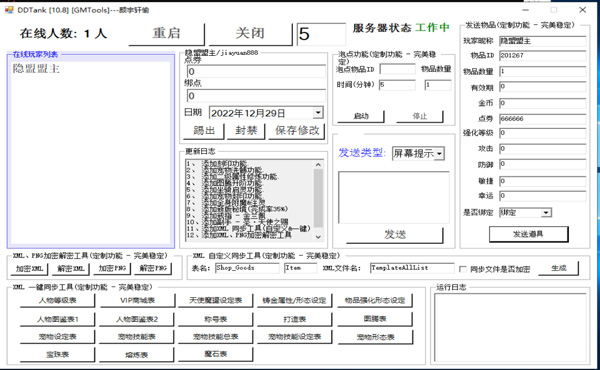This screenshot has width=600, height=370.
Task: Click the 点券 input under player info
Action: click(256, 71)
